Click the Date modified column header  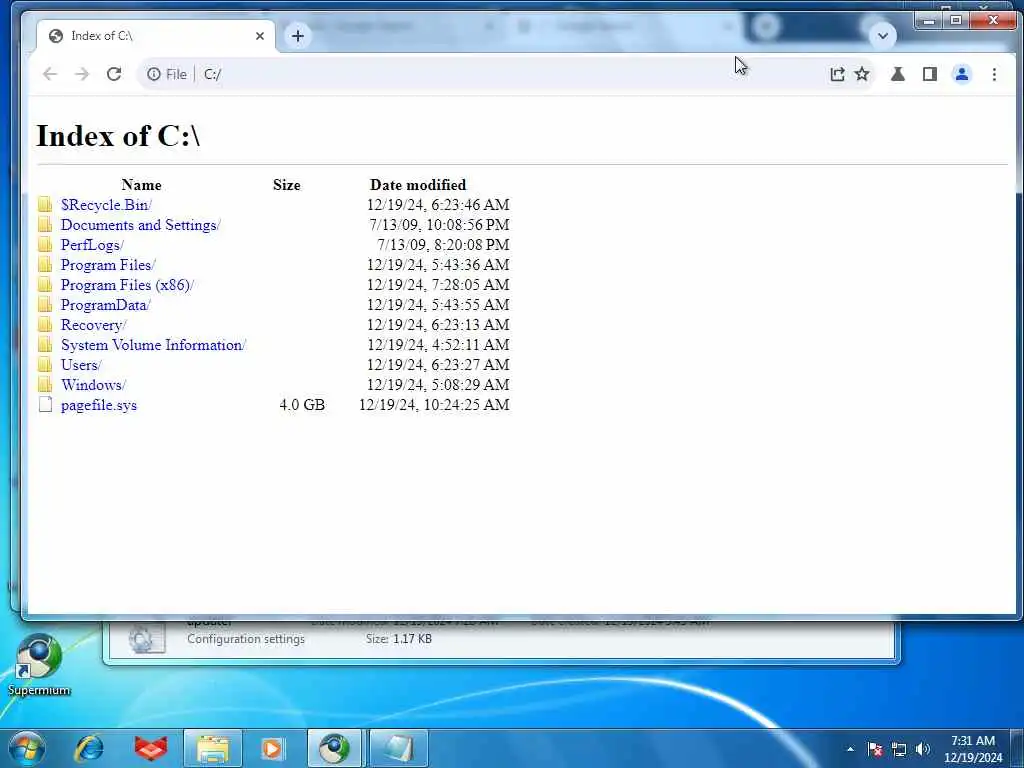(x=418, y=185)
